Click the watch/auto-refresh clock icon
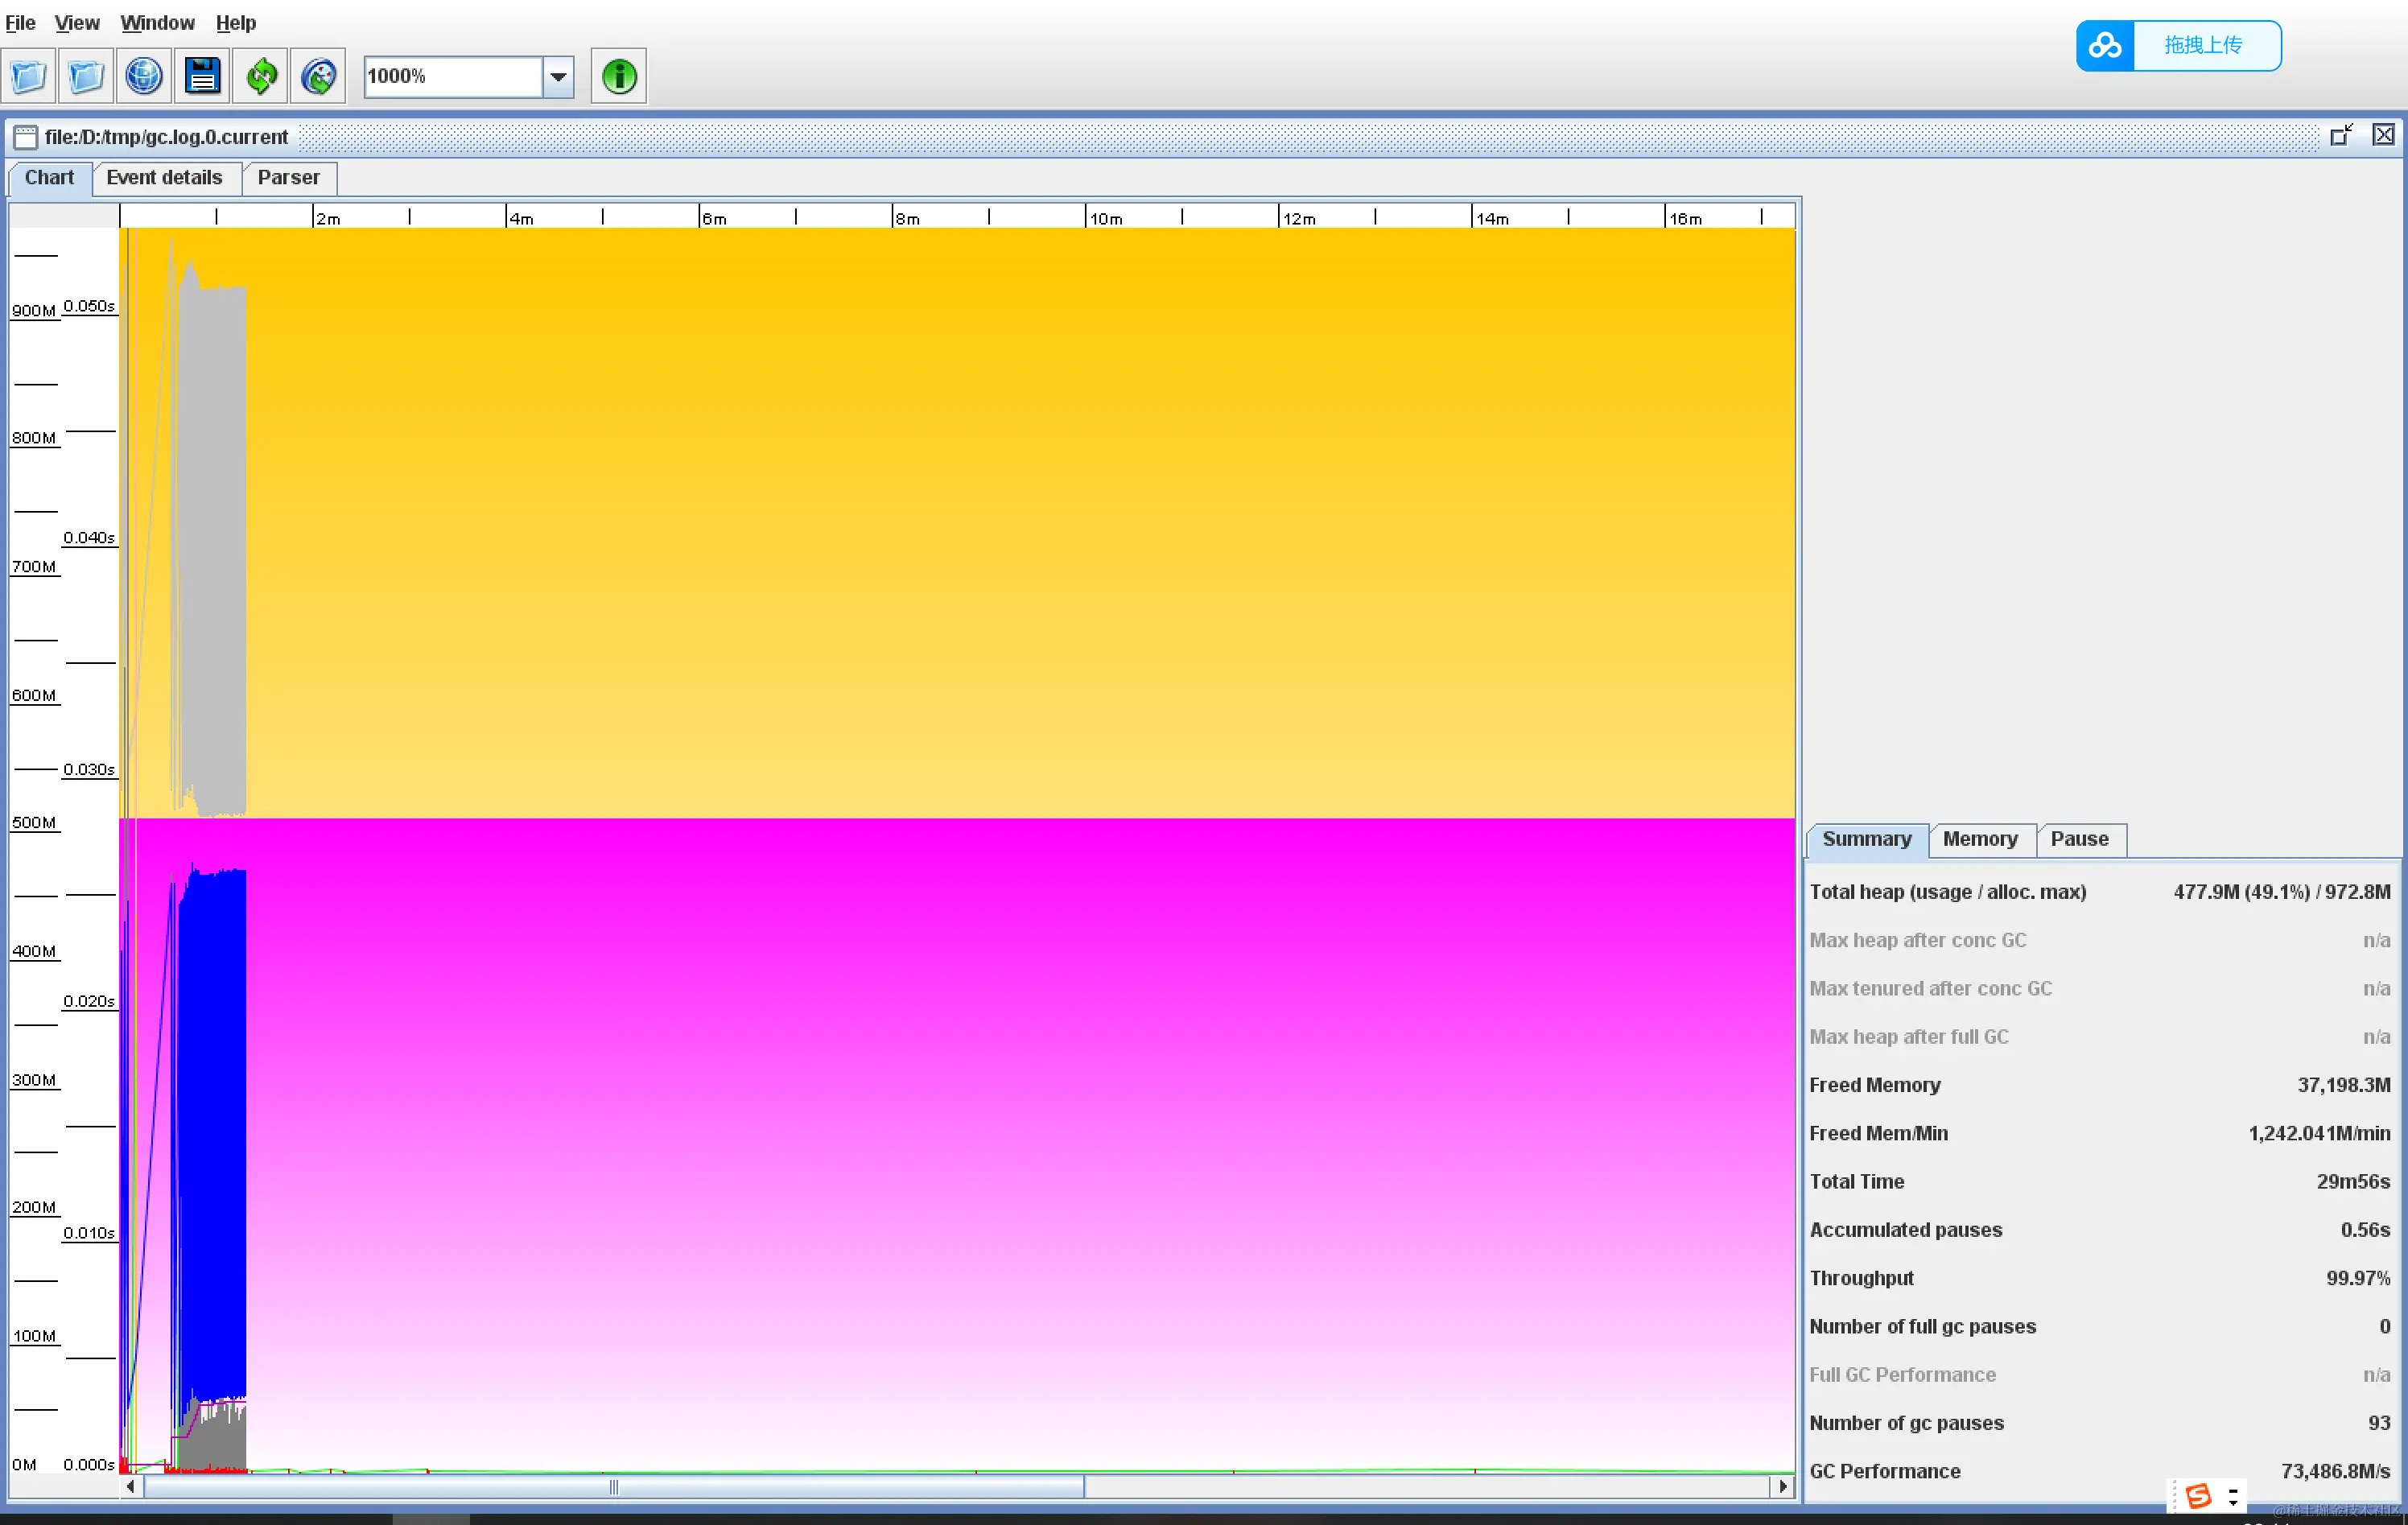The height and width of the screenshot is (1525, 2408). (x=319, y=76)
